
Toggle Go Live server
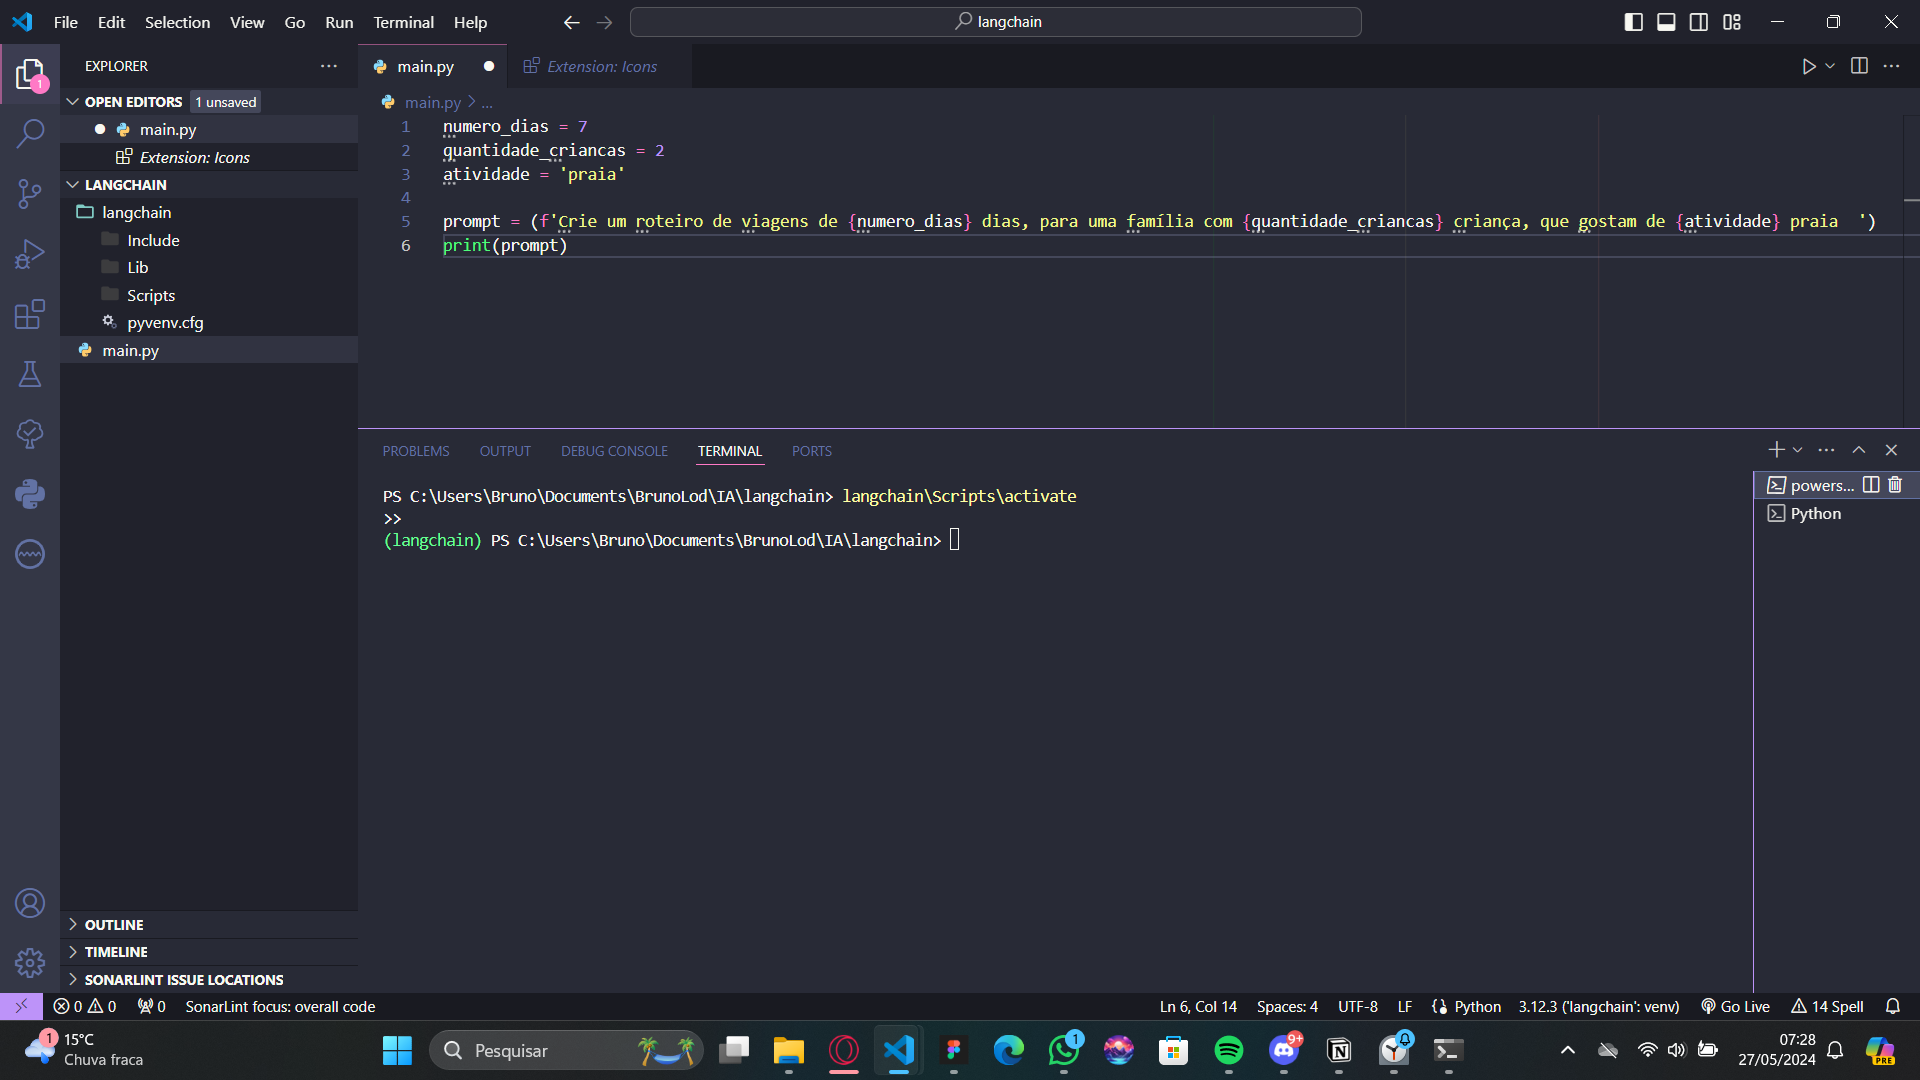1735,1006
